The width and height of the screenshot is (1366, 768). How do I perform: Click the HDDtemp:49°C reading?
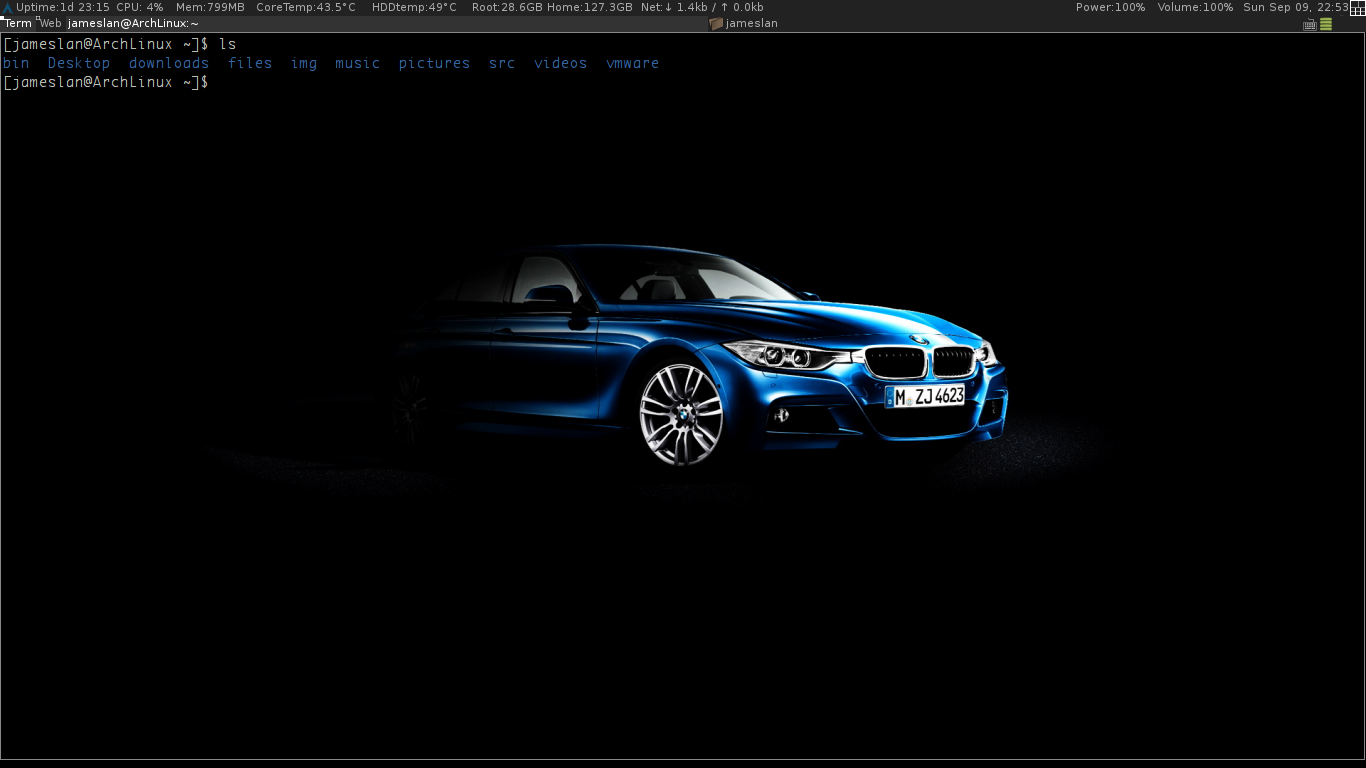coord(414,7)
